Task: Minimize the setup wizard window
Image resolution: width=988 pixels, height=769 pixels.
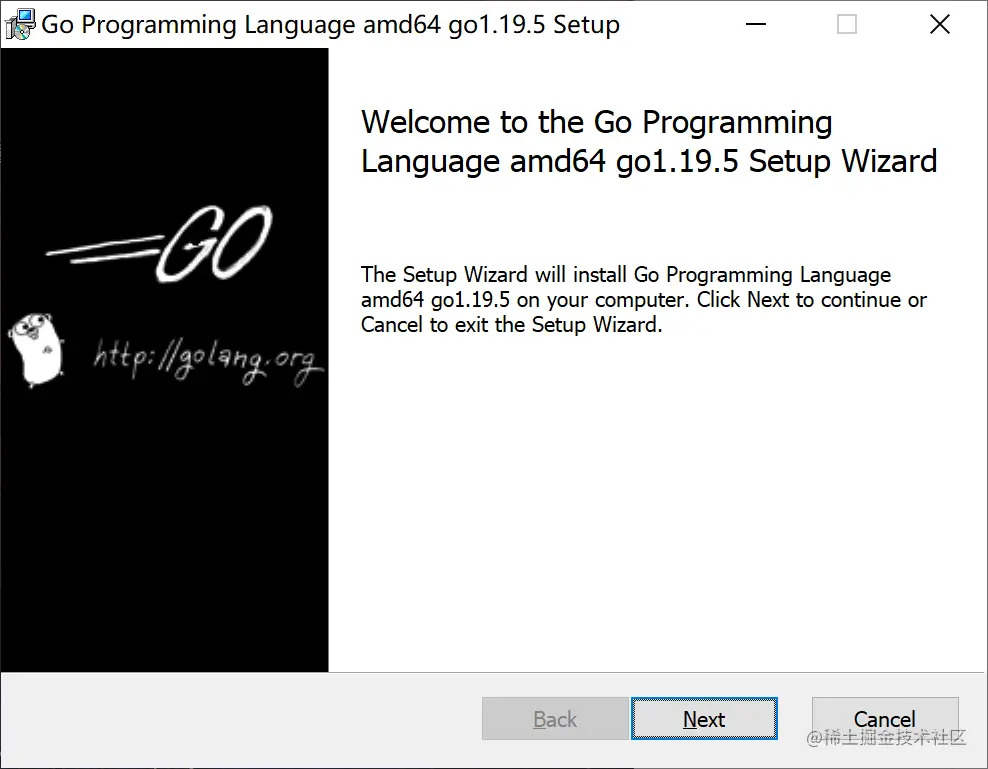Action: pyautogui.click(x=755, y=24)
